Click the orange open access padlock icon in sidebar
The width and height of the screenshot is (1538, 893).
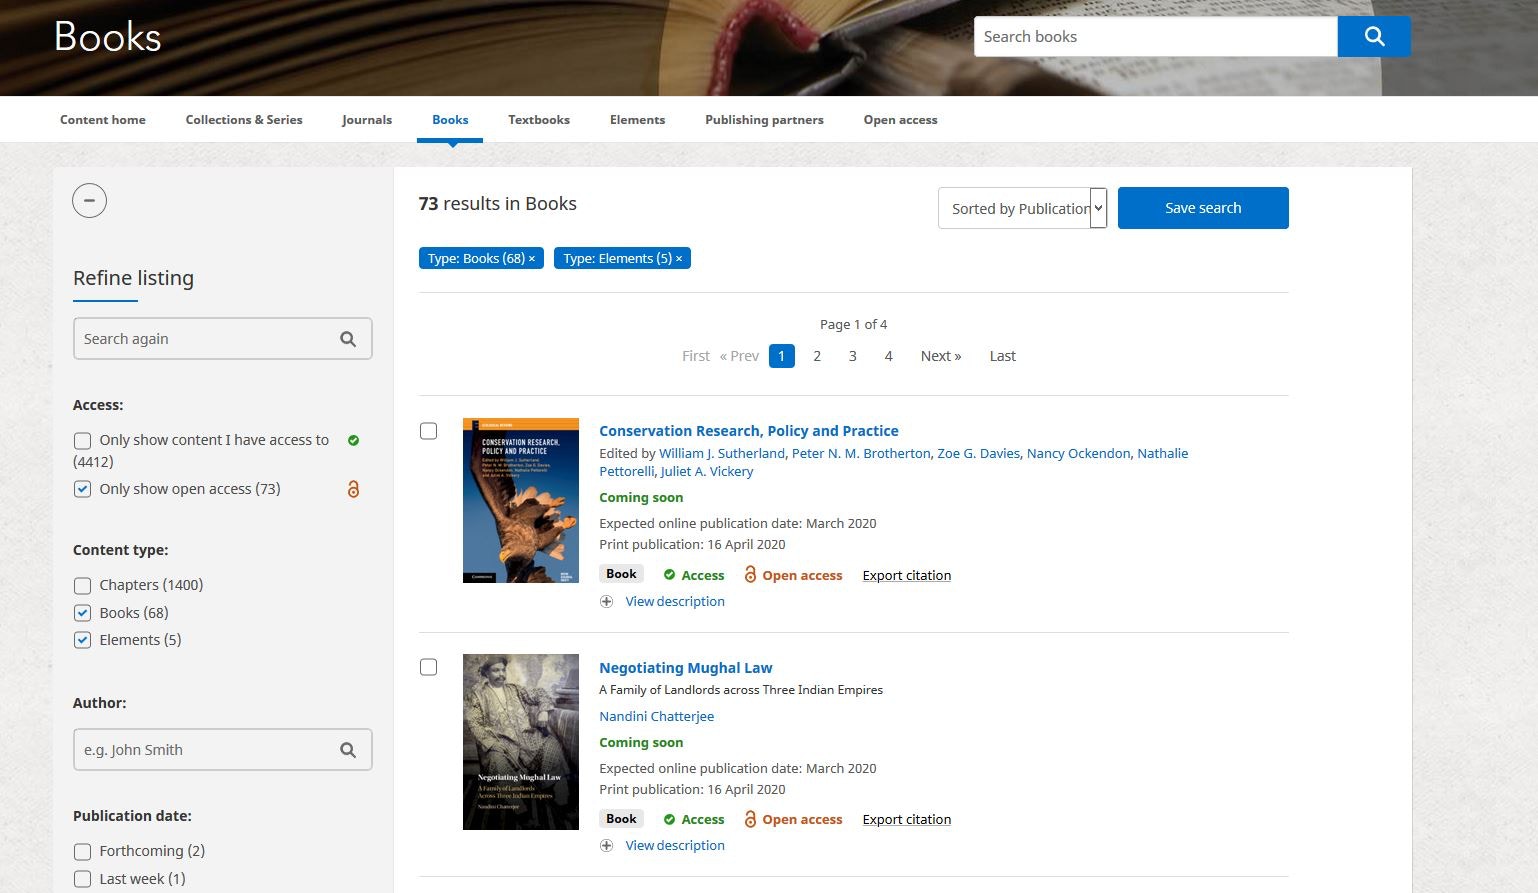353,489
